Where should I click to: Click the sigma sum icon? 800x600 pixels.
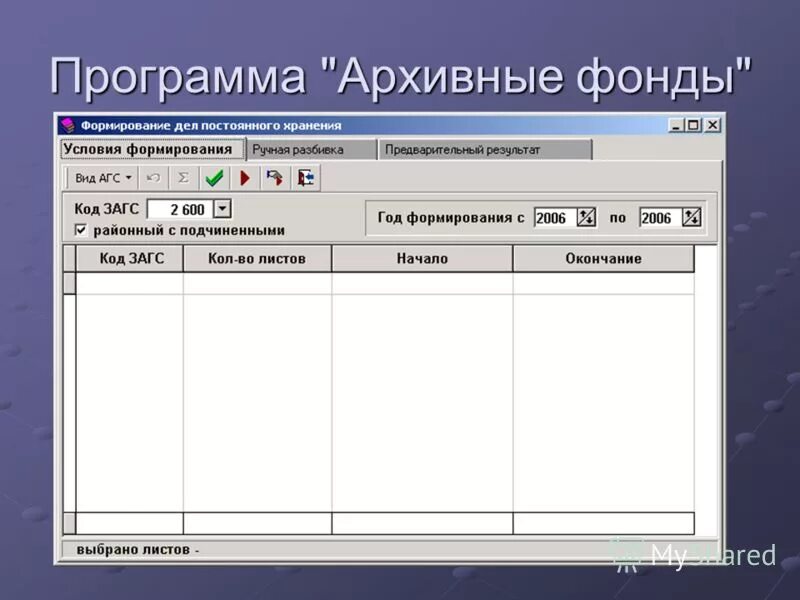(x=183, y=178)
